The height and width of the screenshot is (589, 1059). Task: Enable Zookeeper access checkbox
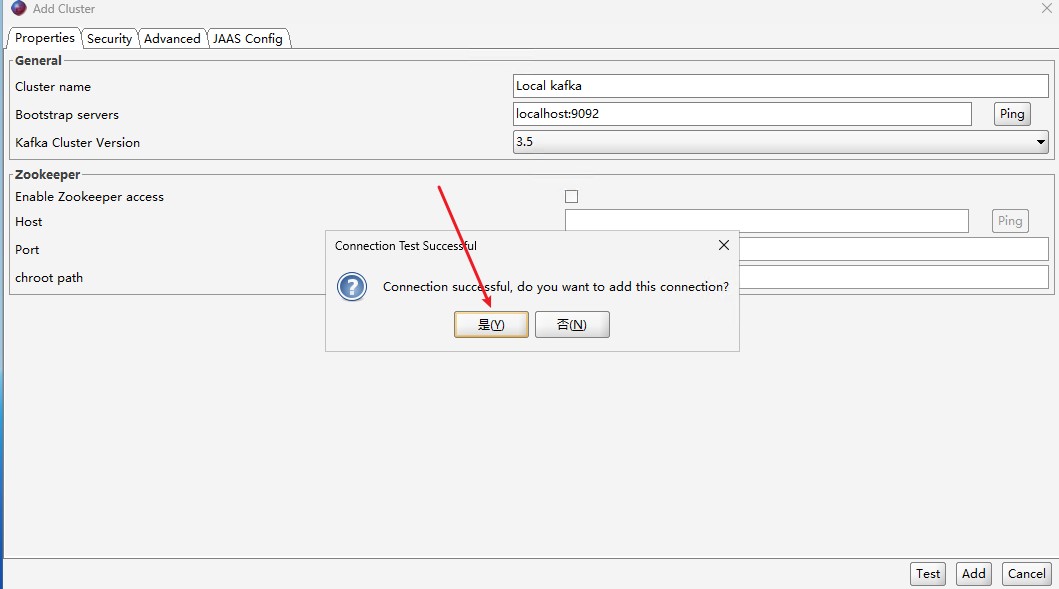click(571, 197)
